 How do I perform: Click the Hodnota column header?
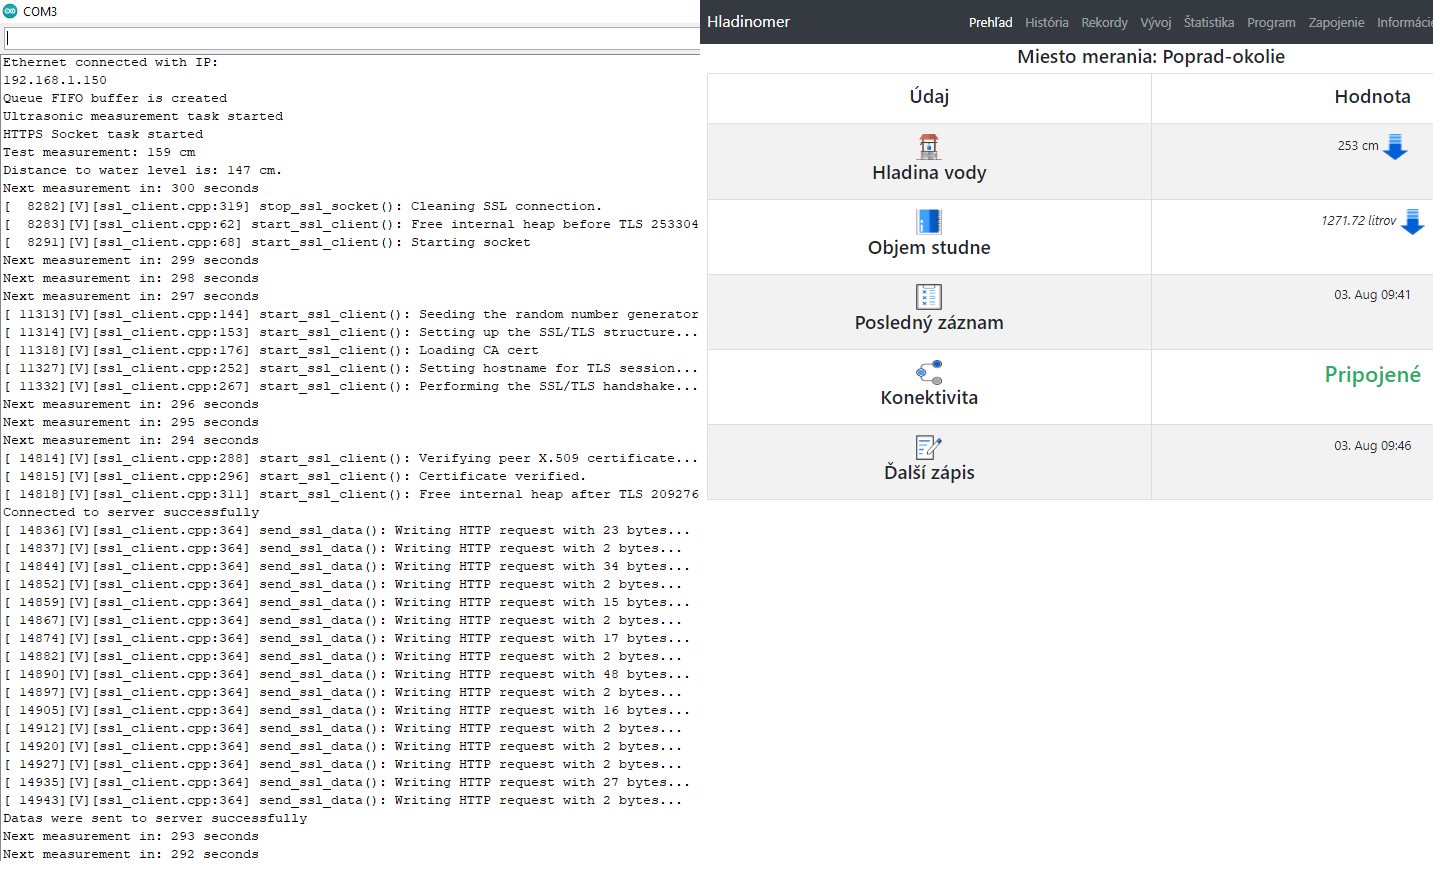(x=1372, y=97)
